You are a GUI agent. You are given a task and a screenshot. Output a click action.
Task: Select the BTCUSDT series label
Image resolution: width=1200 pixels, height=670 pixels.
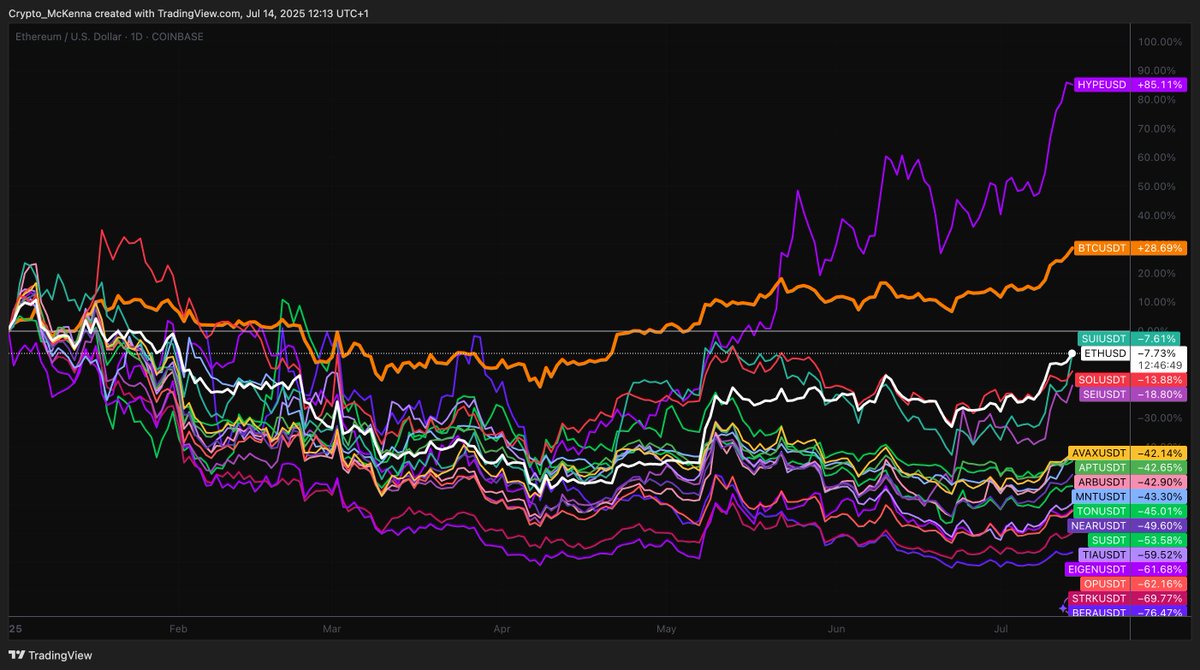[1101, 247]
